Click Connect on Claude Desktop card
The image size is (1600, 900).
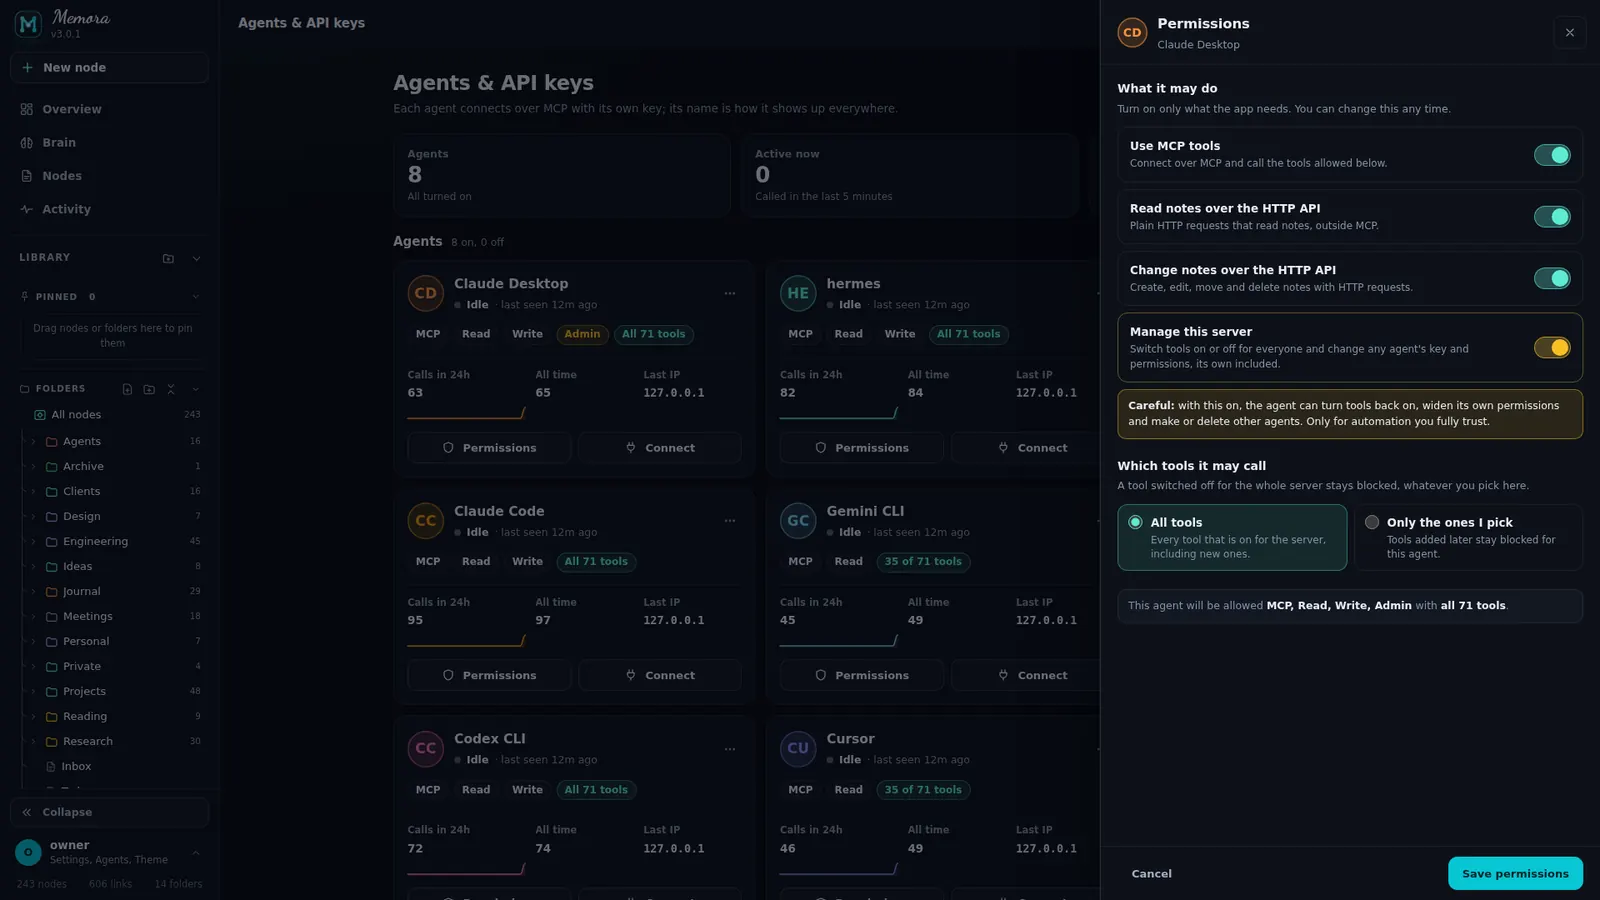(660, 448)
